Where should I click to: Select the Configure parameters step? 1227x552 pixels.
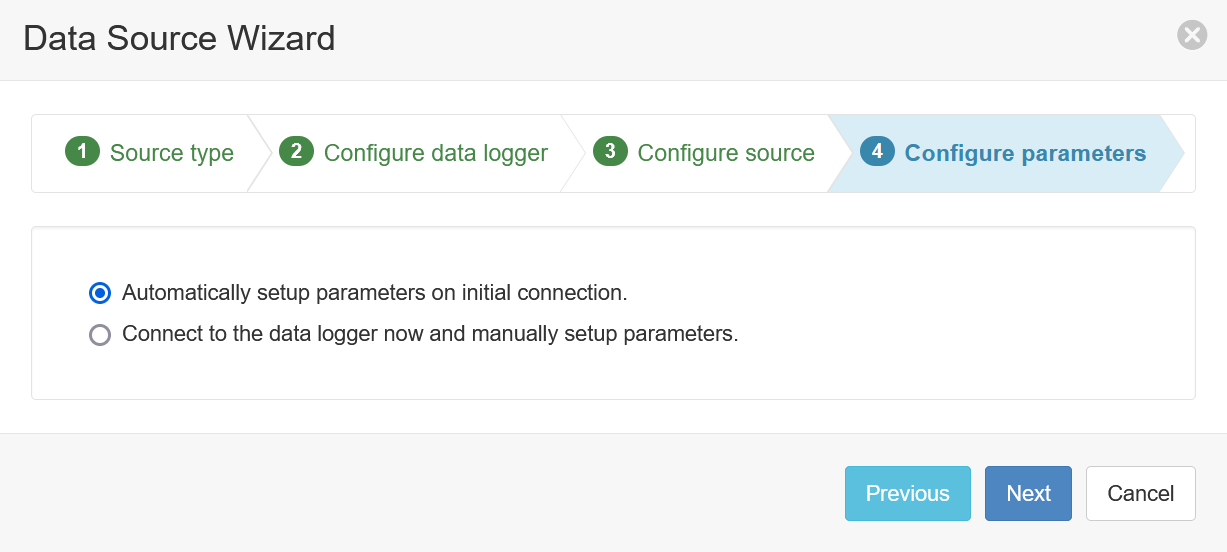coord(1005,153)
